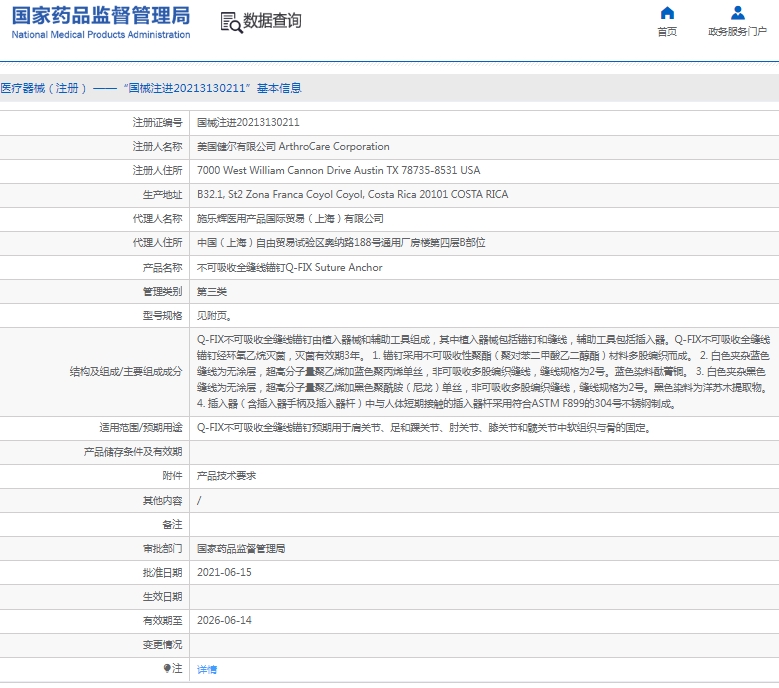Click the slash value in 其他内容 row
Viewport: 779px width, 688px height.
pyautogui.click(x=199, y=500)
